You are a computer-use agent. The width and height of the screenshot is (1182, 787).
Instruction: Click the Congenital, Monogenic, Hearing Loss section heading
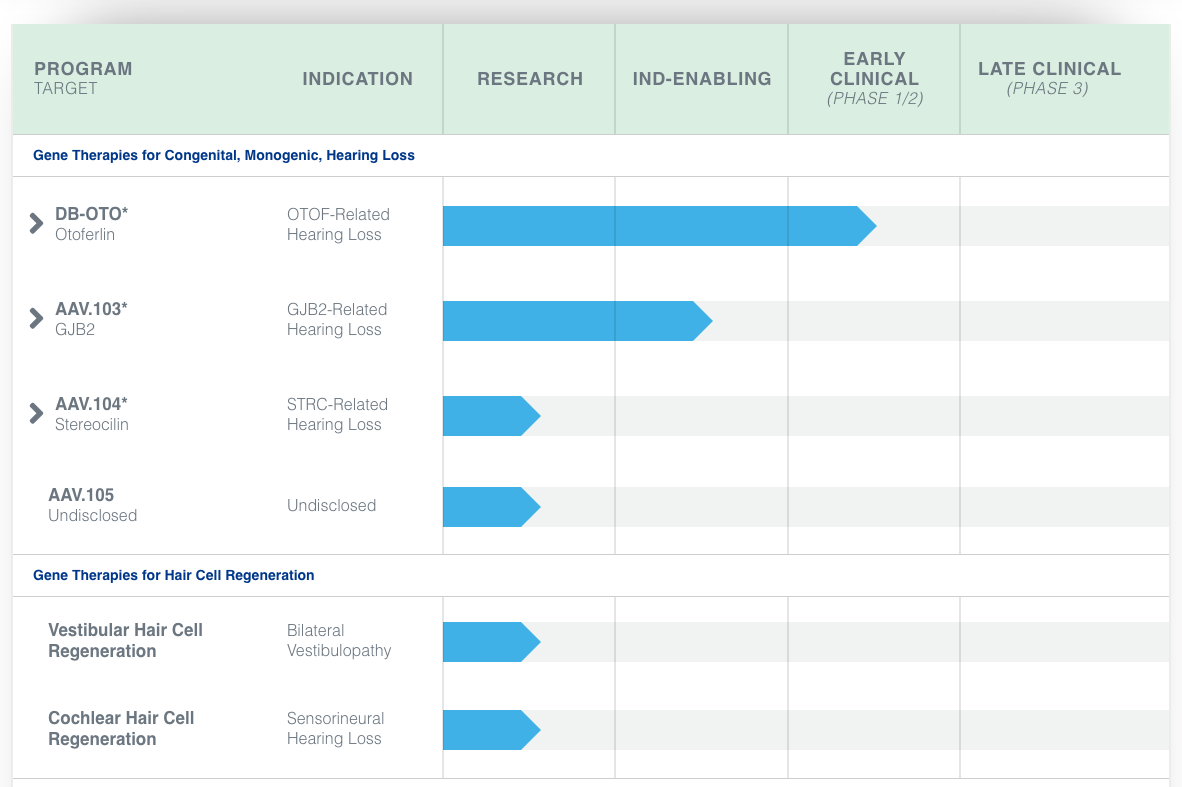(224, 155)
